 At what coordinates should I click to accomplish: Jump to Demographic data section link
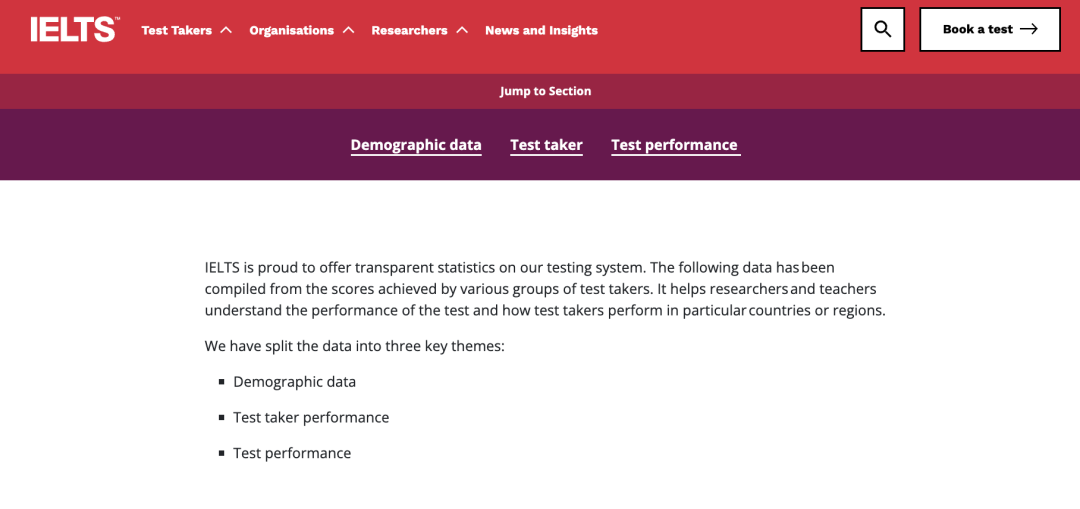416,145
